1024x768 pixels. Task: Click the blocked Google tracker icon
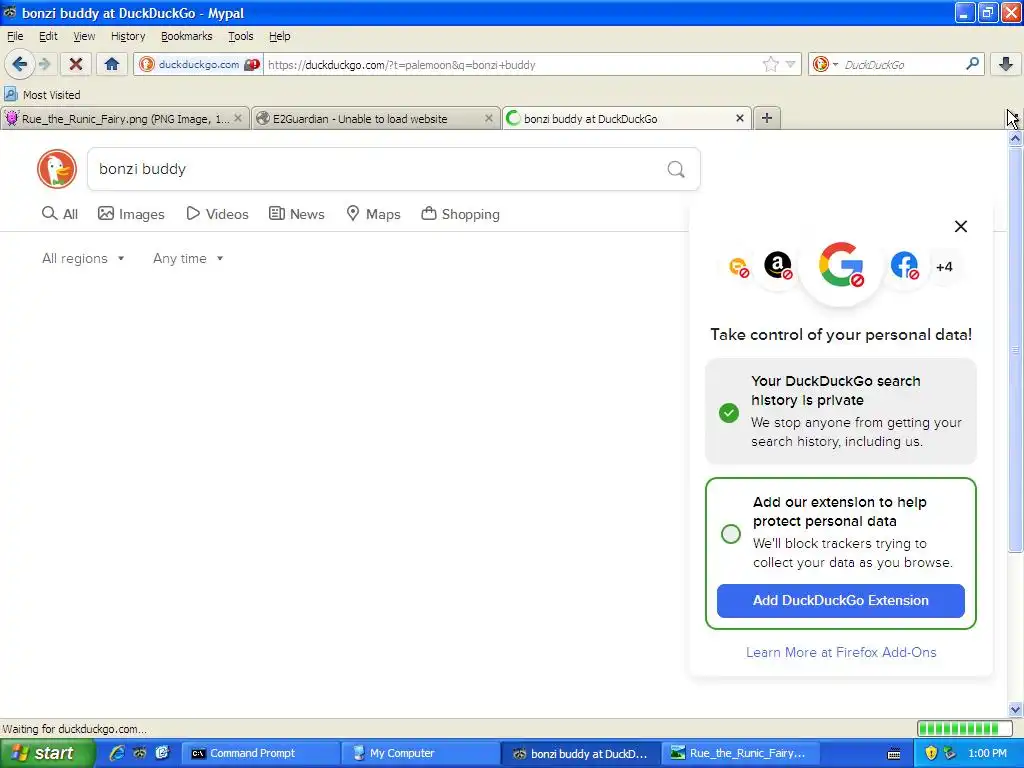(x=841, y=265)
